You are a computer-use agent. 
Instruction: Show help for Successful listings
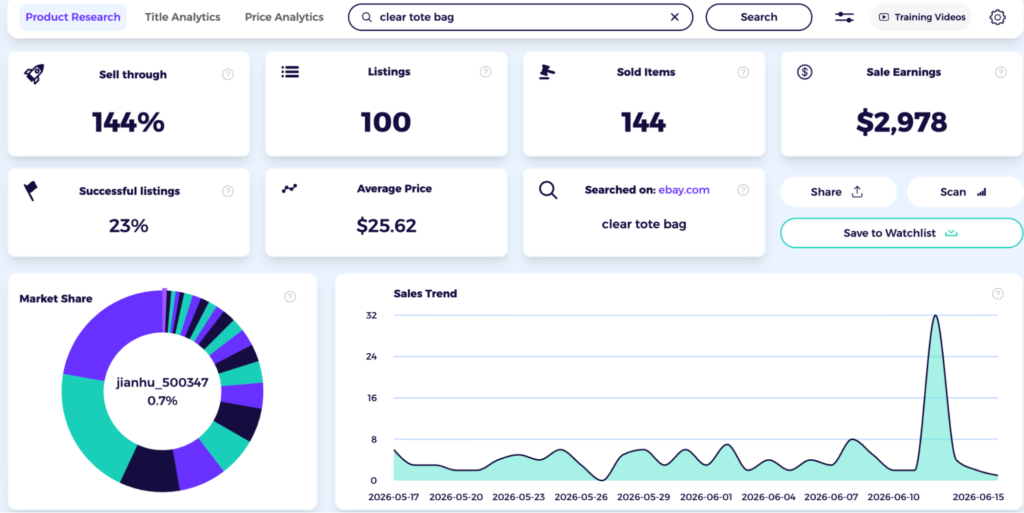click(x=228, y=191)
